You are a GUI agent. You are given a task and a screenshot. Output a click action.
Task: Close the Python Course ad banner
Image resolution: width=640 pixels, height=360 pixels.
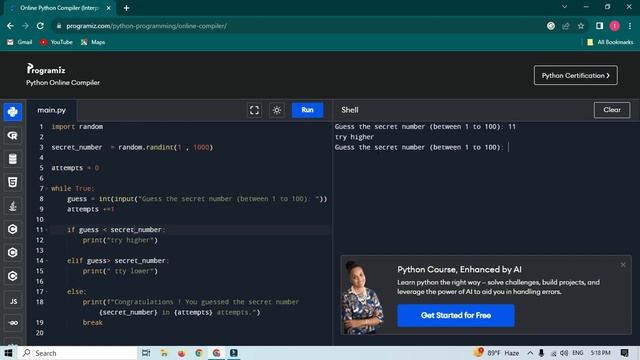point(623,265)
